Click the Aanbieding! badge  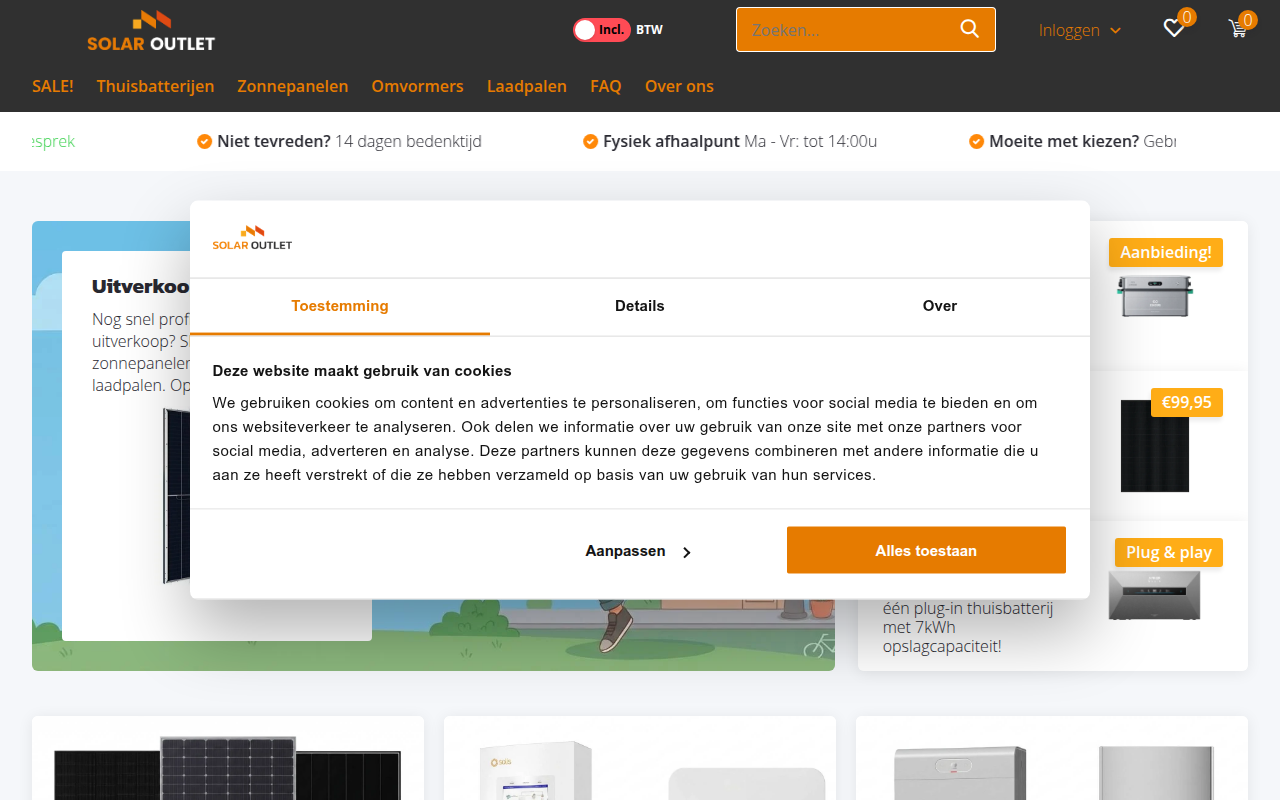[x=1166, y=252]
